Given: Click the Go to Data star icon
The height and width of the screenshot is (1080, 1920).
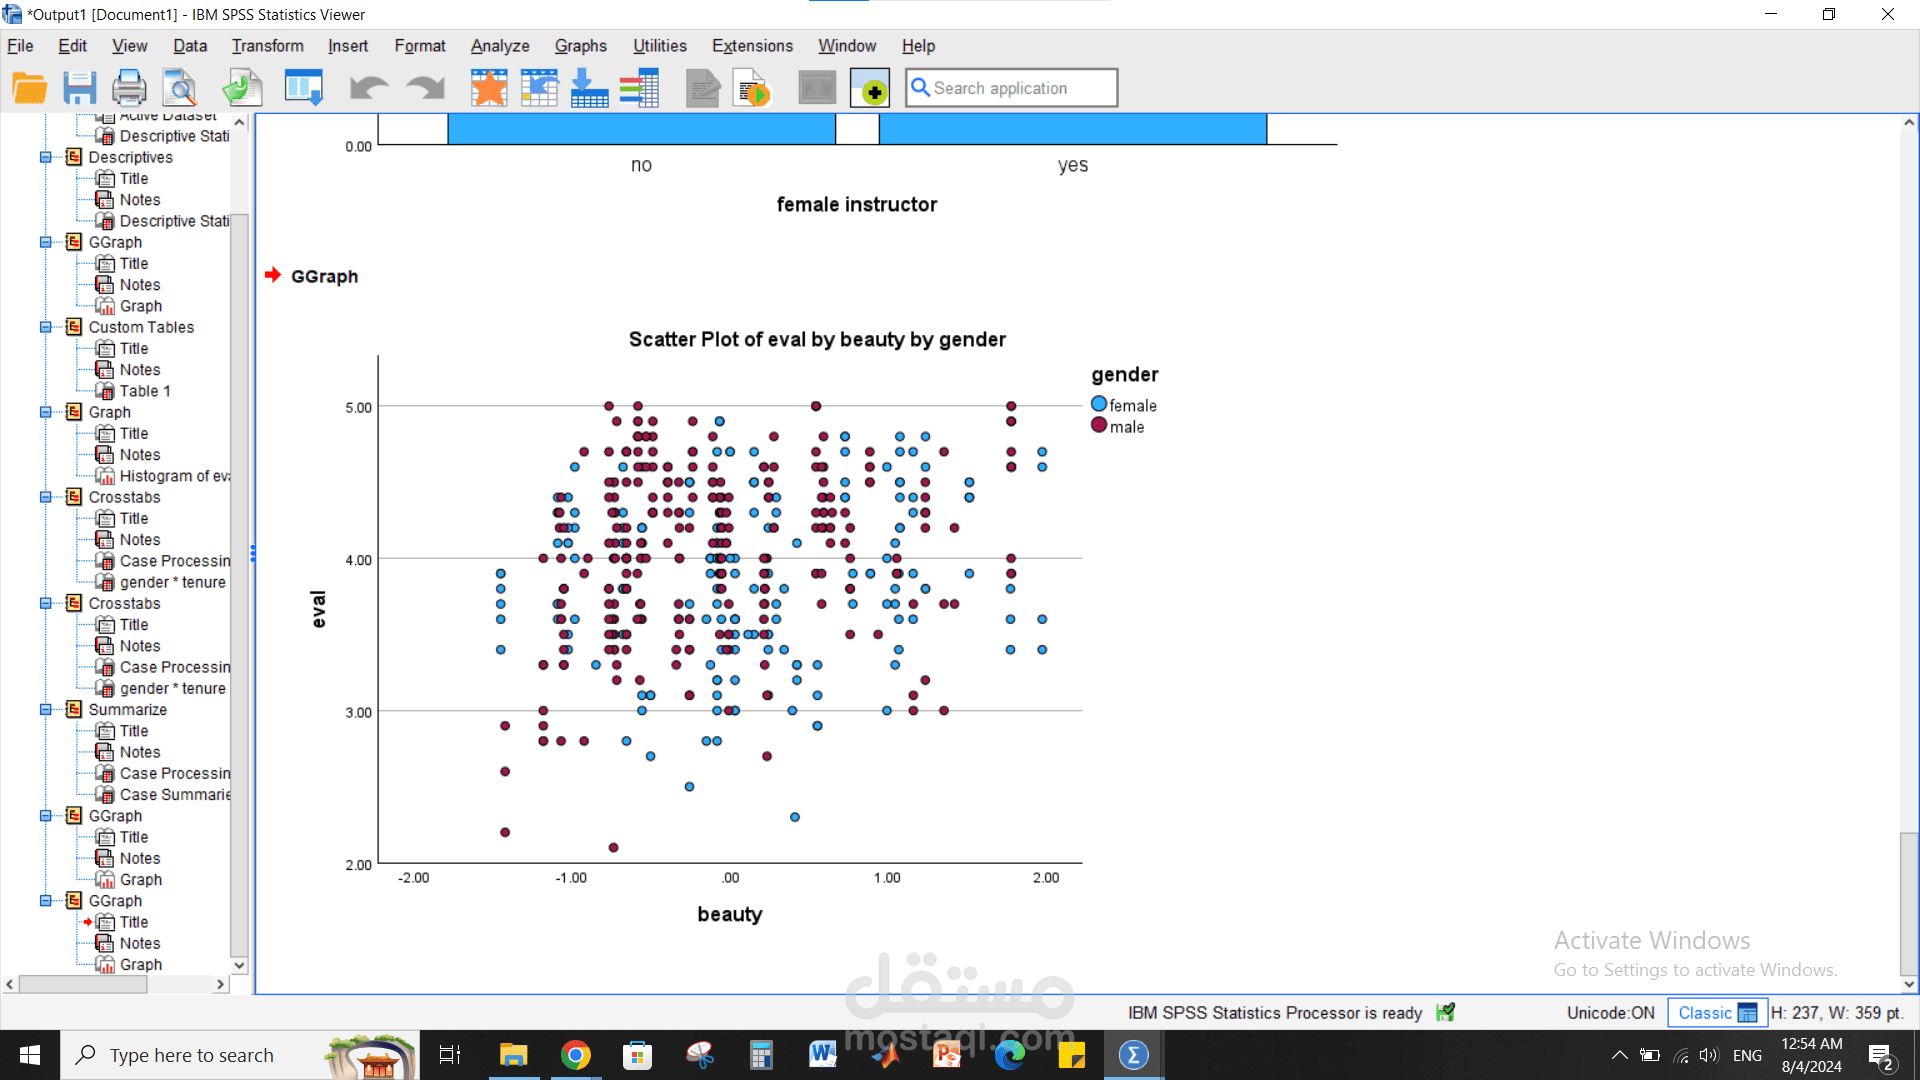Looking at the screenshot, I should [489, 88].
